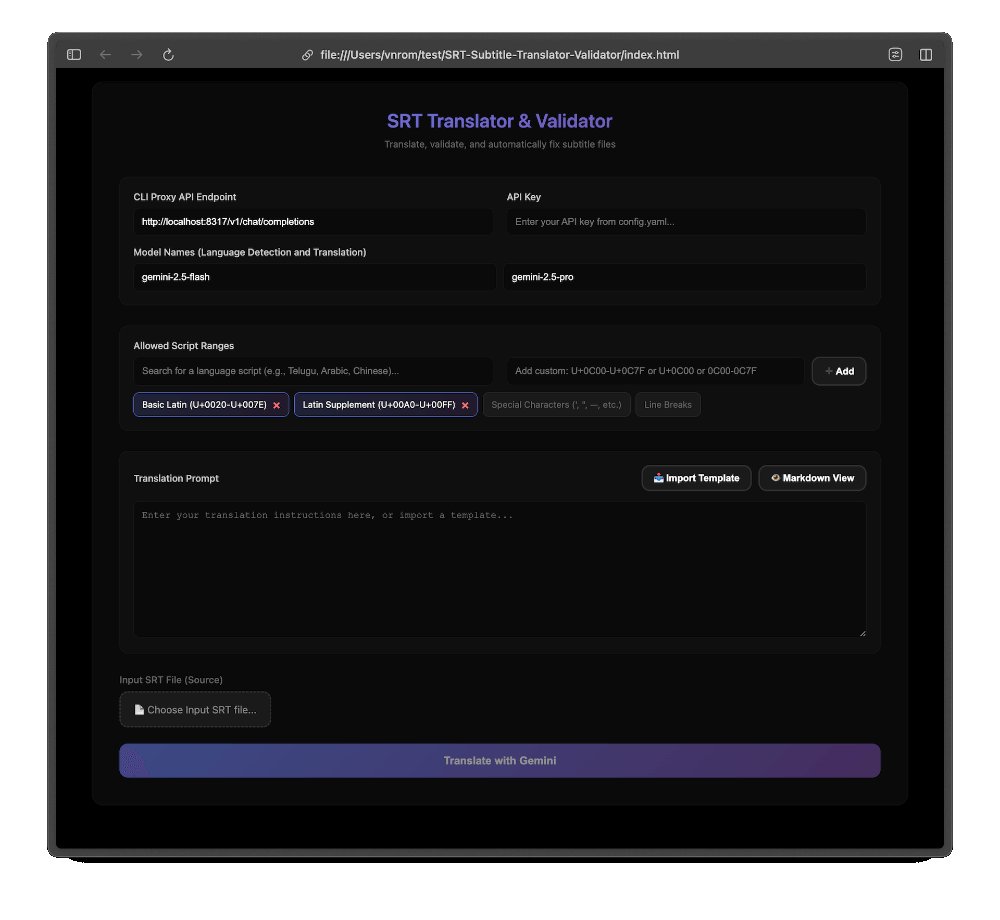This screenshot has width=1000, height=920.
Task: Enable the Special Characters chip
Action: [x=556, y=405]
